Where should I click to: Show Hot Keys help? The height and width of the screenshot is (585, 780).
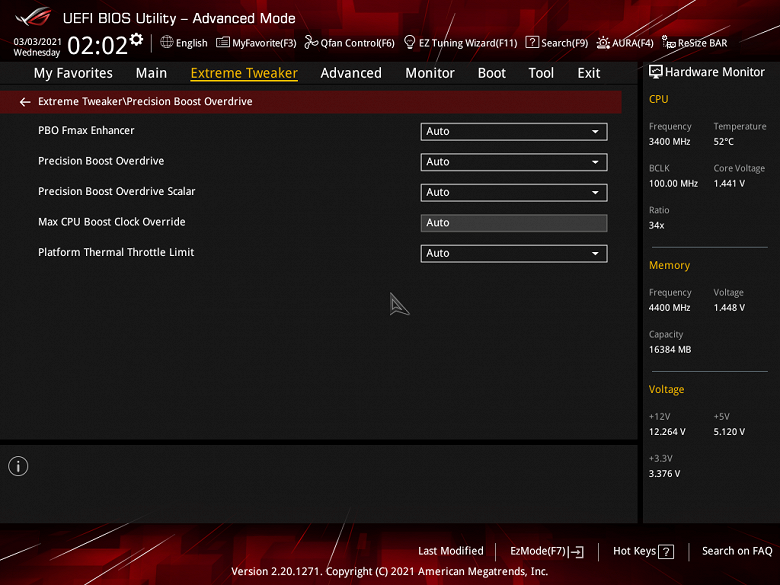643,551
